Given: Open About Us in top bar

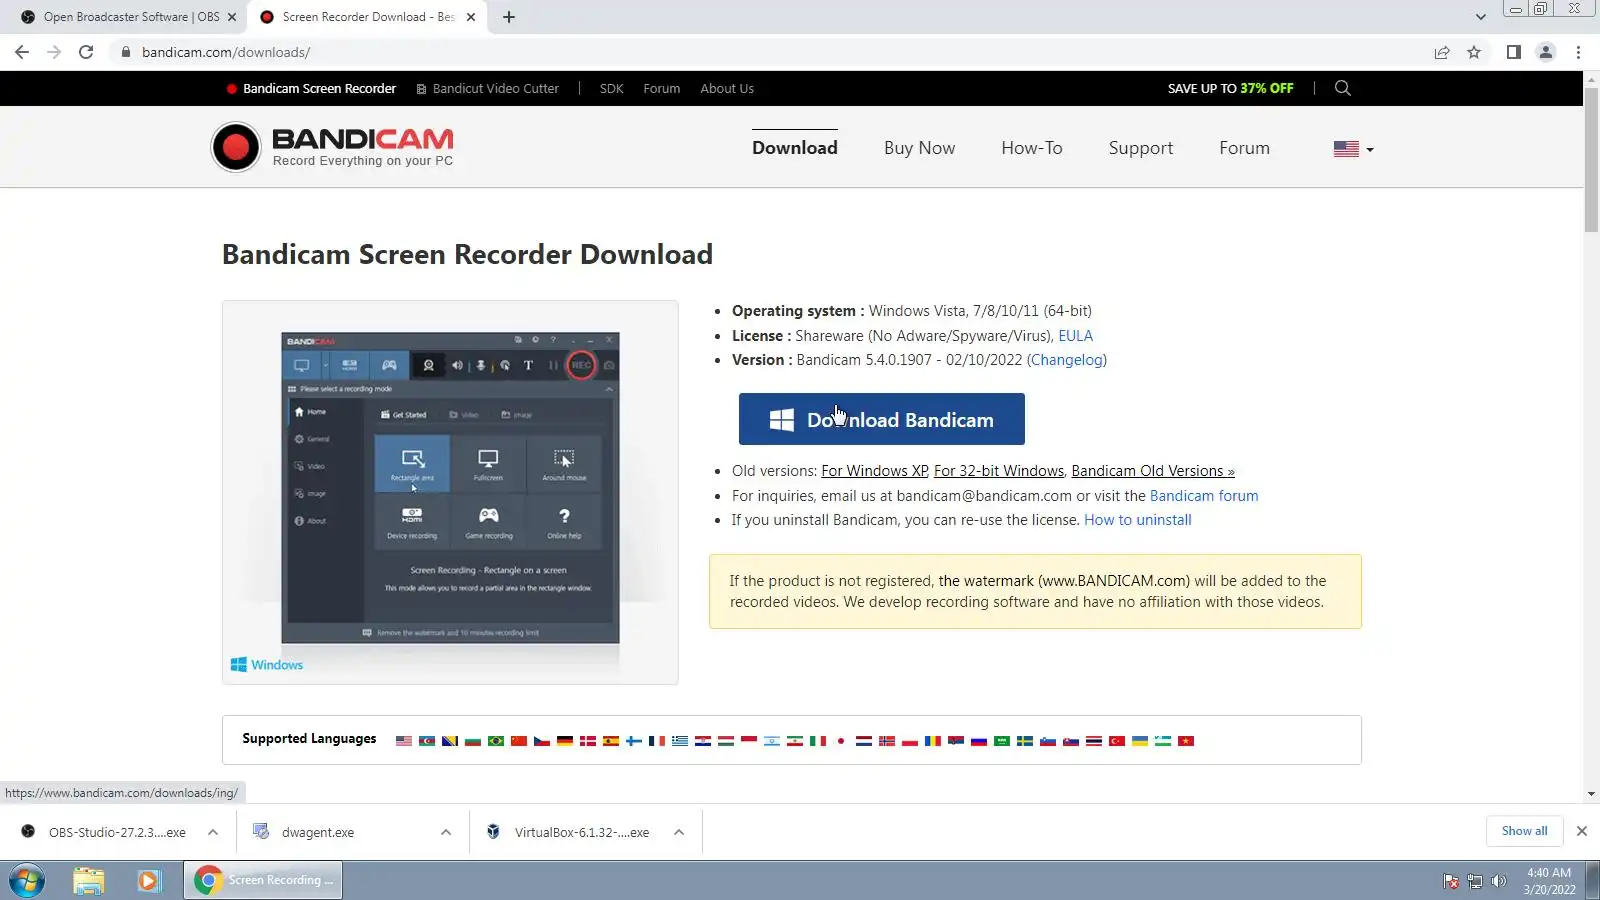Looking at the screenshot, I should [x=727, y=88].
